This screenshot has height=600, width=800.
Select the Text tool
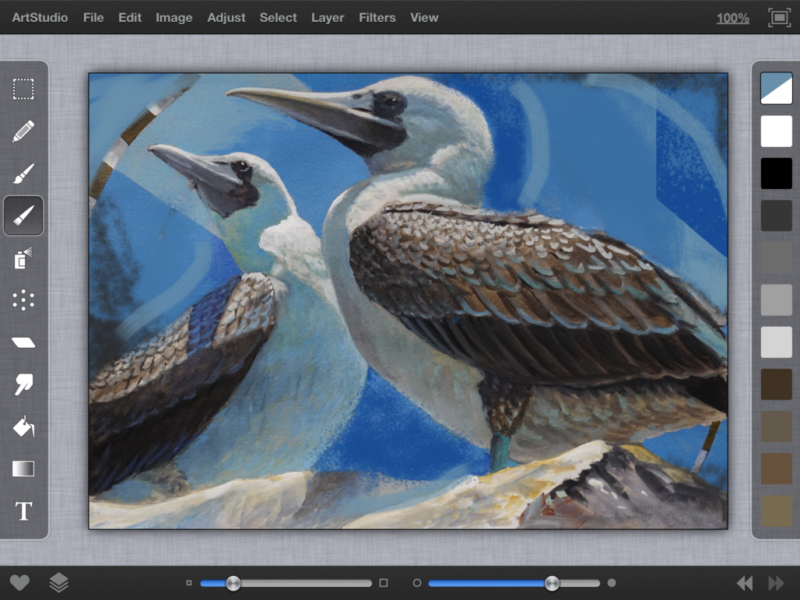(23, 511)
